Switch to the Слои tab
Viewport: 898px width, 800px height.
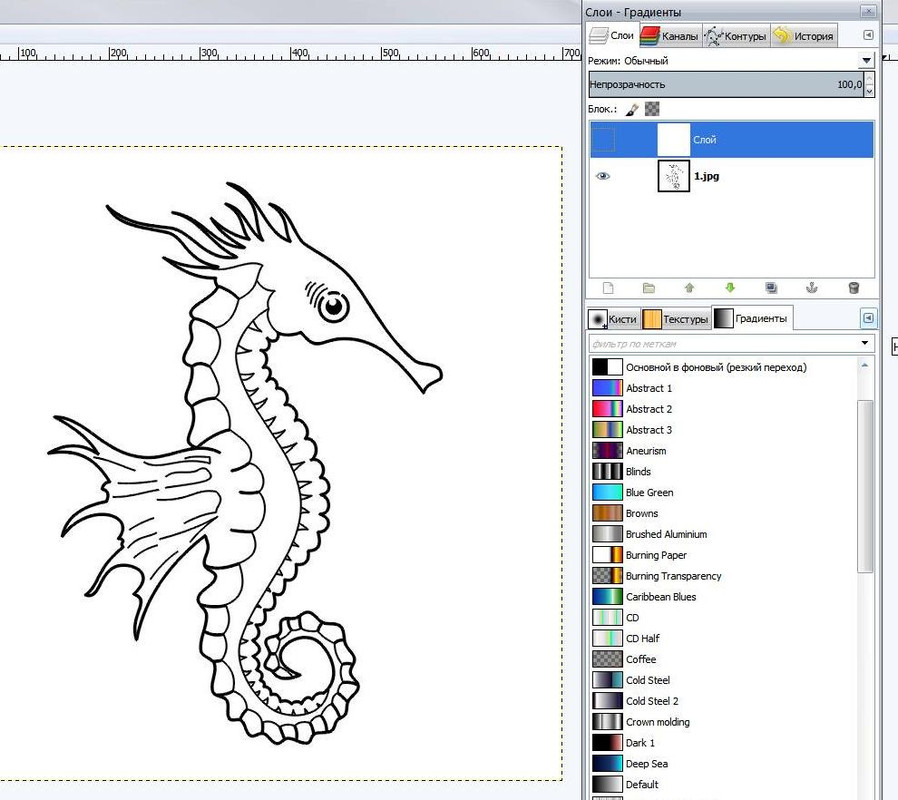coord(613,36)
